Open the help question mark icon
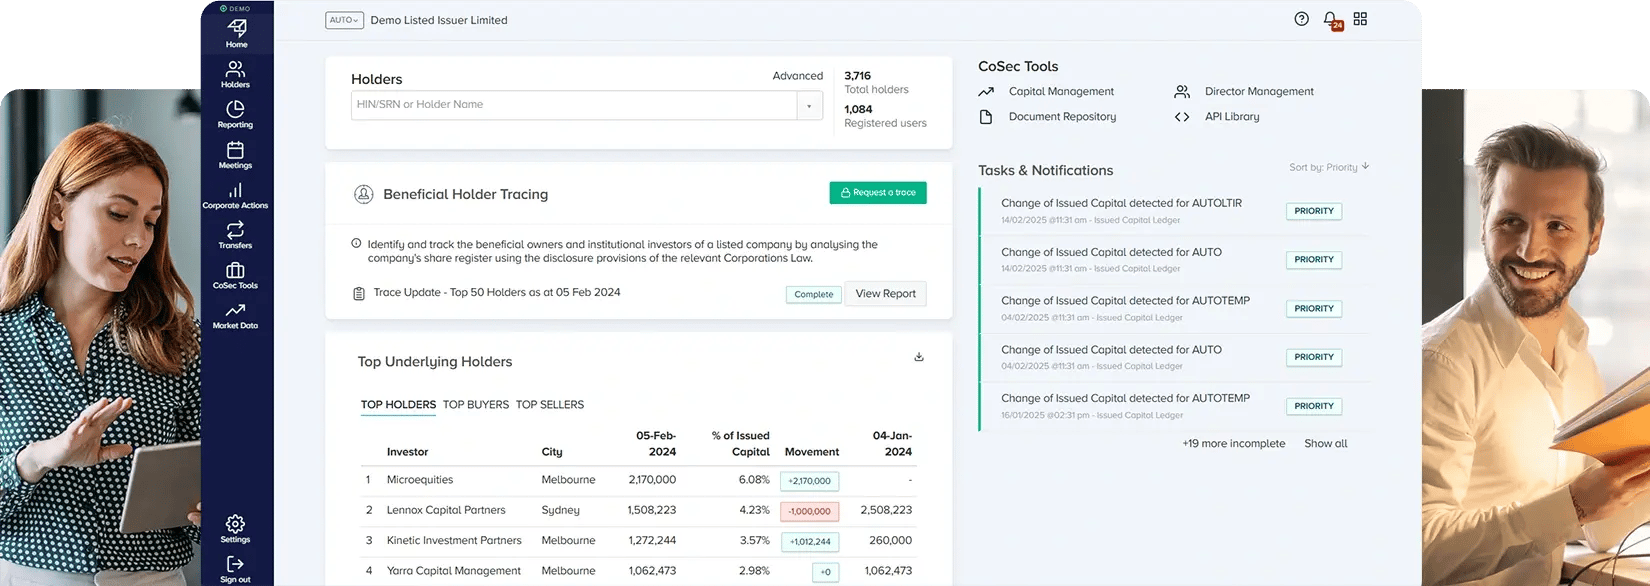This screenshot has width=1650, height=586. (x=1301, y=19)
